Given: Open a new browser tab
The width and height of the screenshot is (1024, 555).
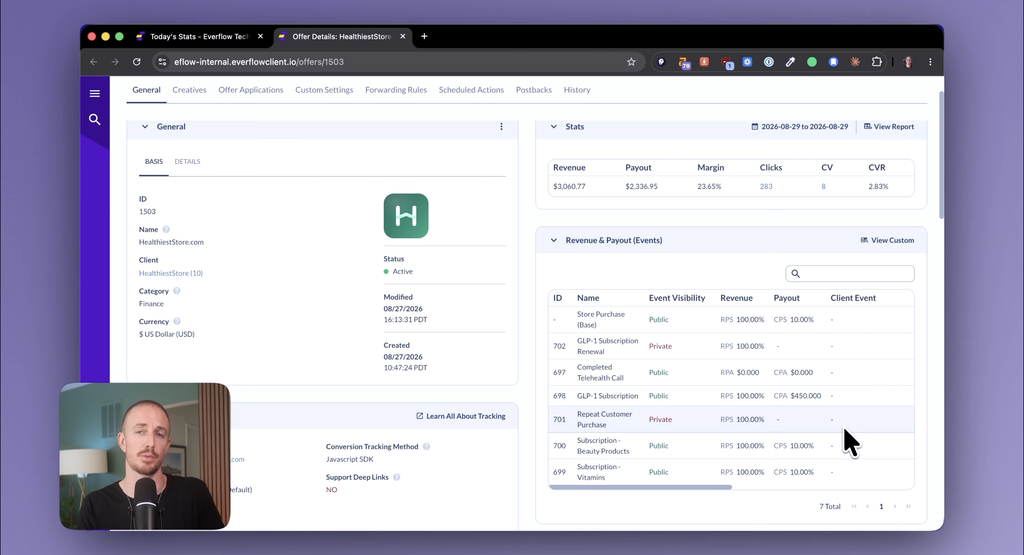Looking at the screenshot, I should coord(424,37).
